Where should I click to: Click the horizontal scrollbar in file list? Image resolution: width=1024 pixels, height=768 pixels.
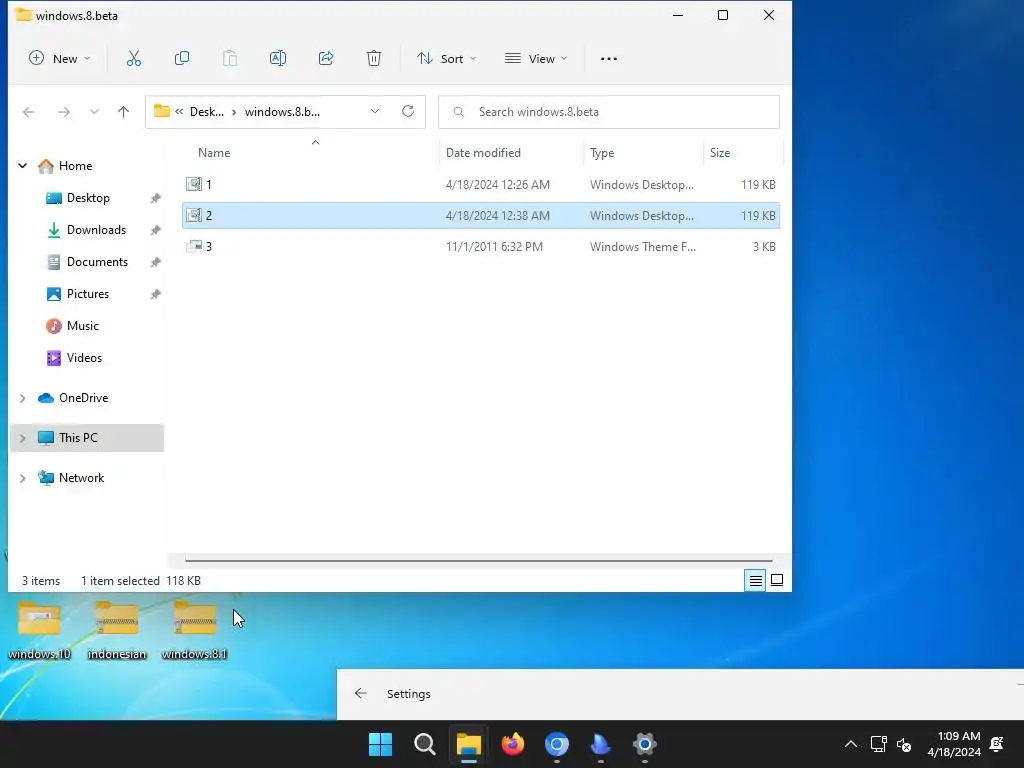pyautogui.click(x=479, y=560)
